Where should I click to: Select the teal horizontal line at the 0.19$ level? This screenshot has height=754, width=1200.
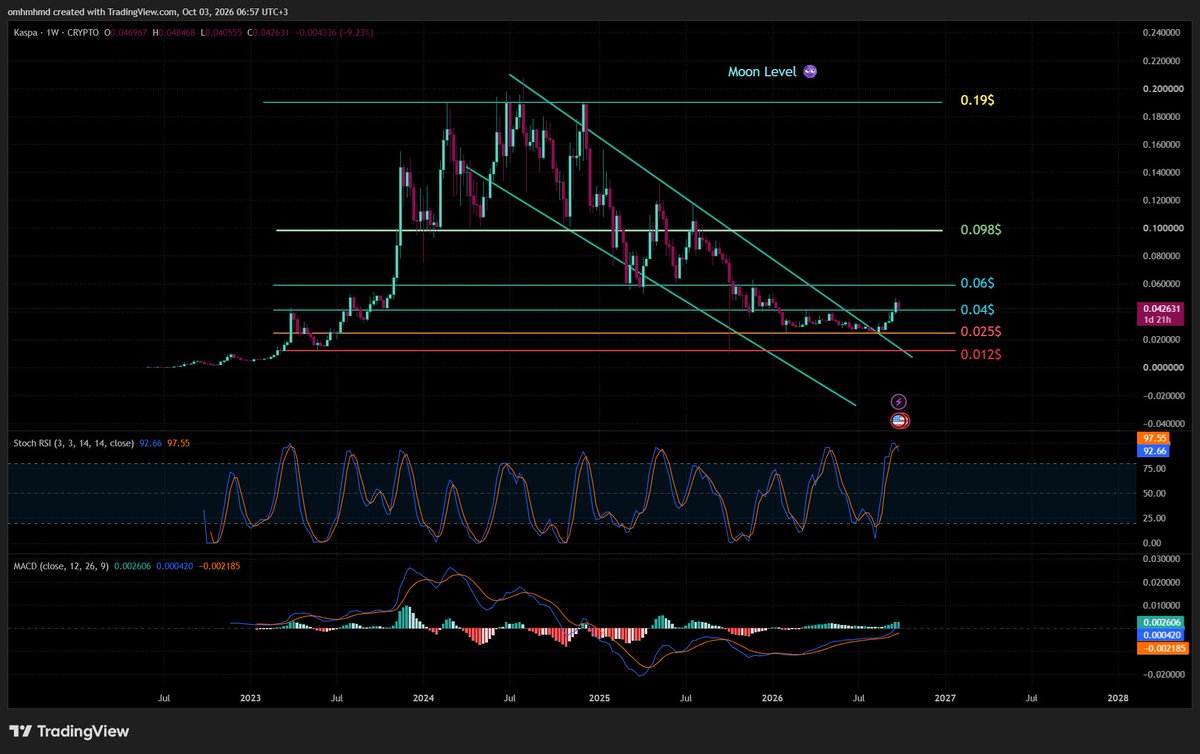click(602, 102)
